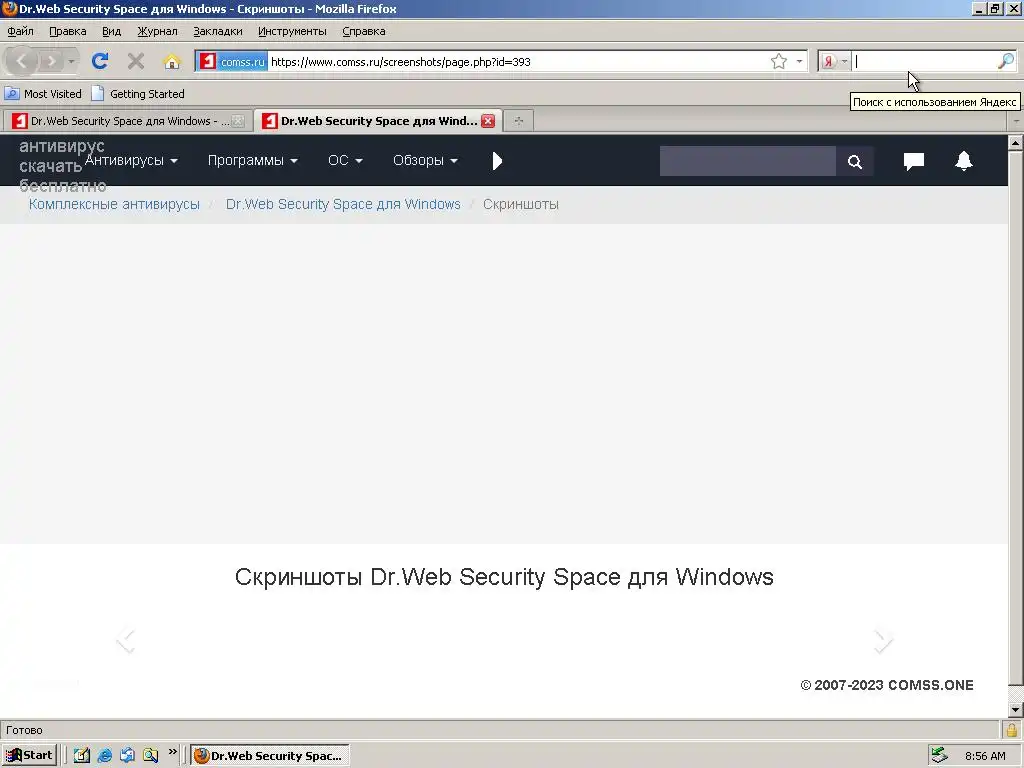
Task: Click the first quick launch notepad icon
Action: 82,756
